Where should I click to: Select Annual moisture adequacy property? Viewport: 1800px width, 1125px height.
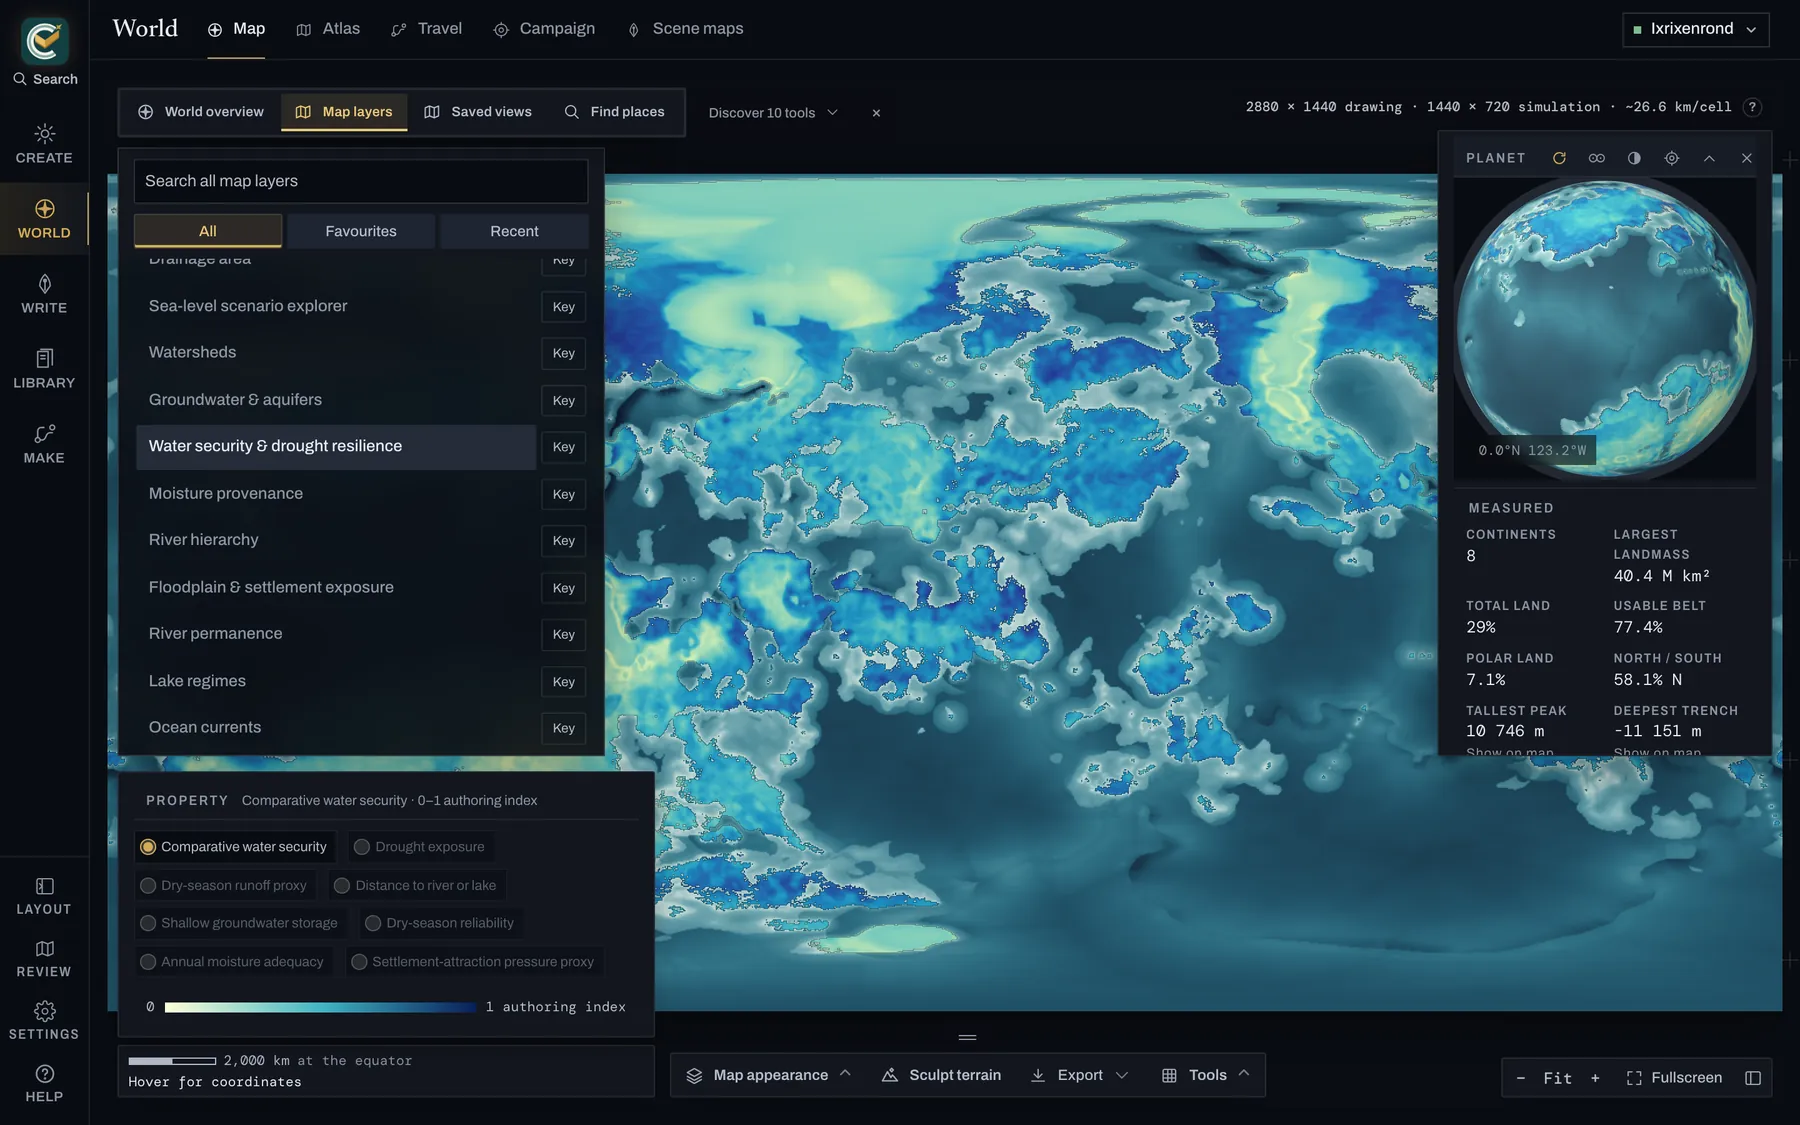232,962
